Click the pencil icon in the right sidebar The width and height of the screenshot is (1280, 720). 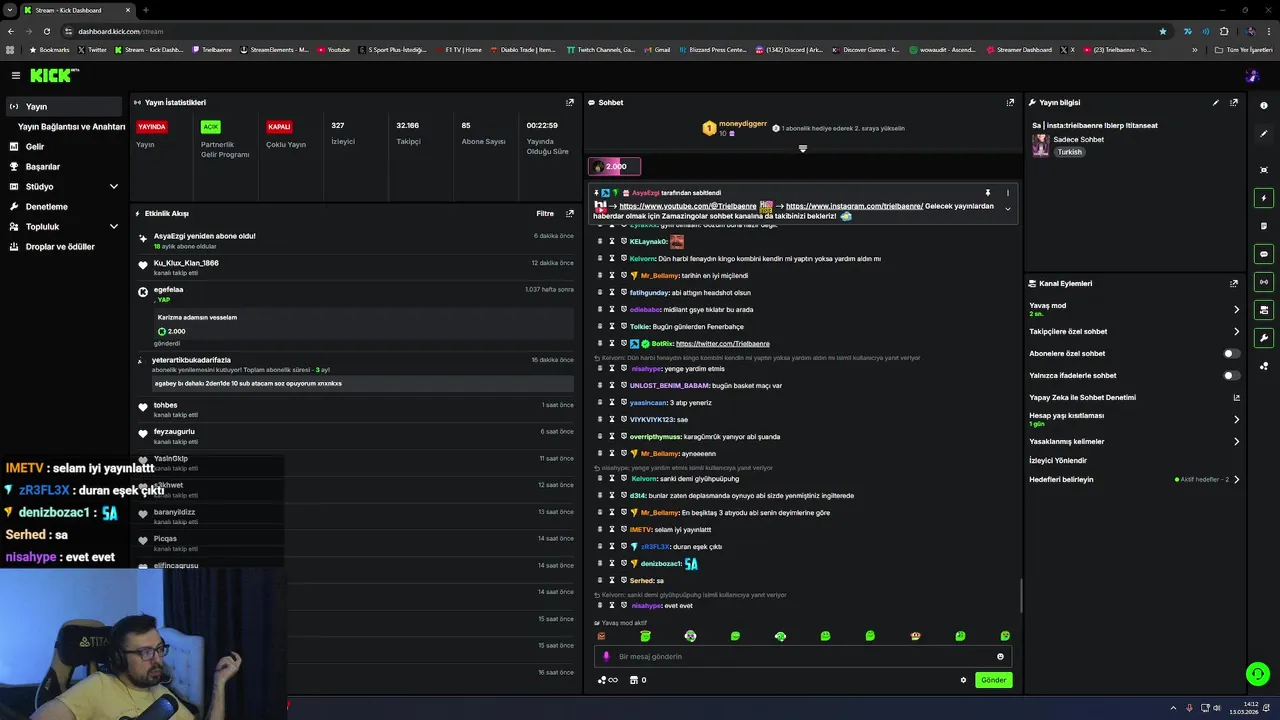click(x=1264, y=133)
